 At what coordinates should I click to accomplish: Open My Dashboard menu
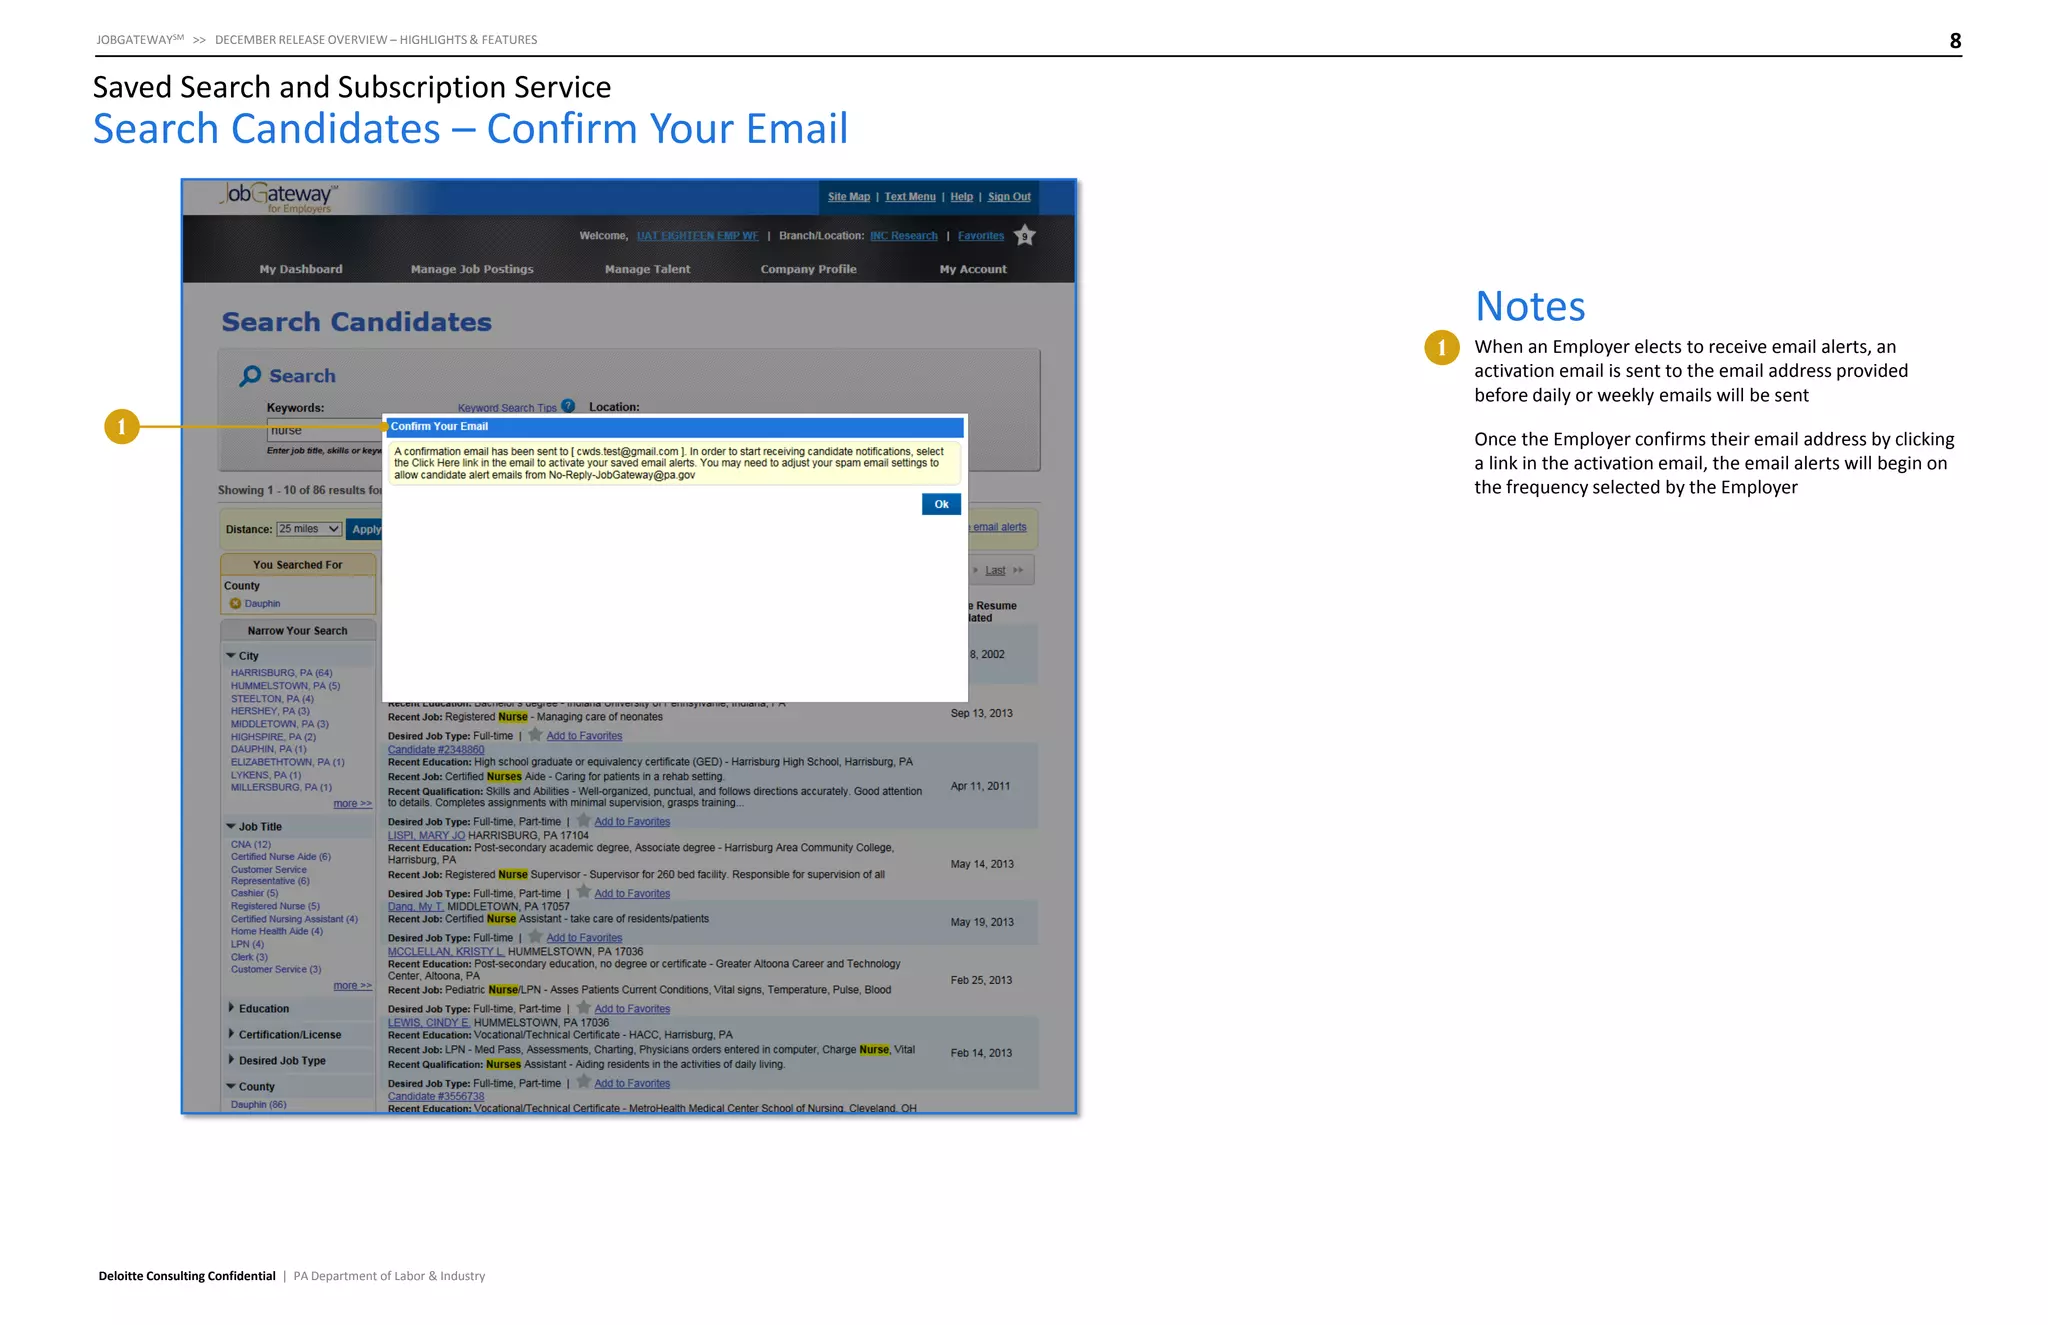click(301, 269)
